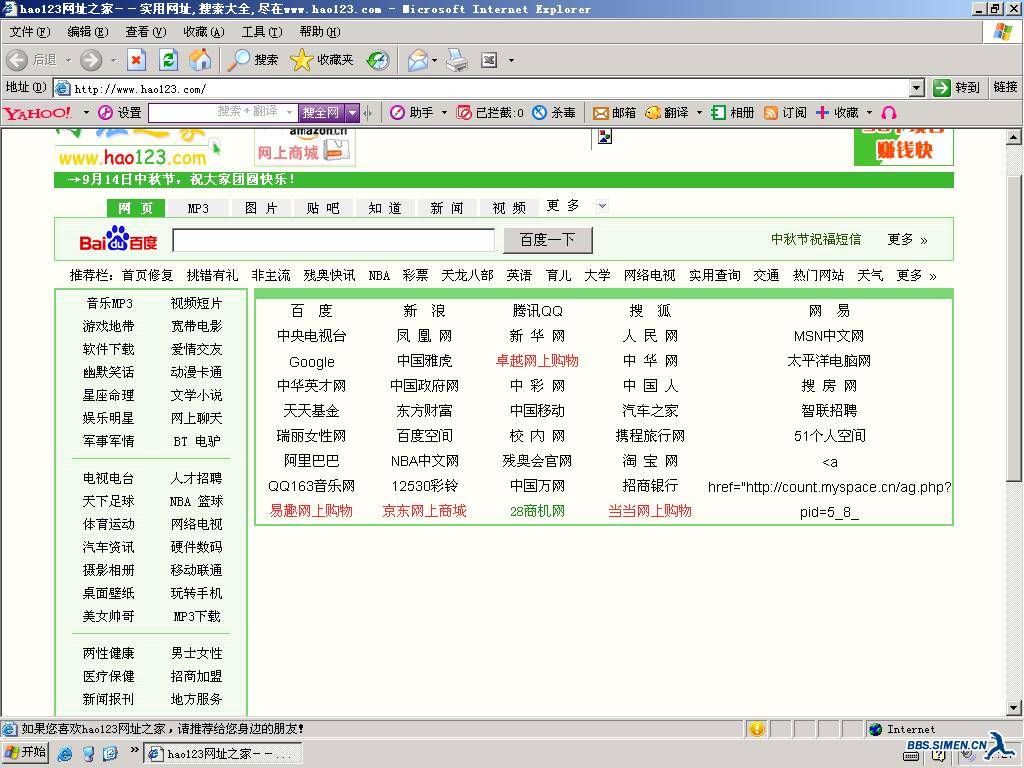Expand the Yahoo! logo dropdown arrow

coord(86,113)
